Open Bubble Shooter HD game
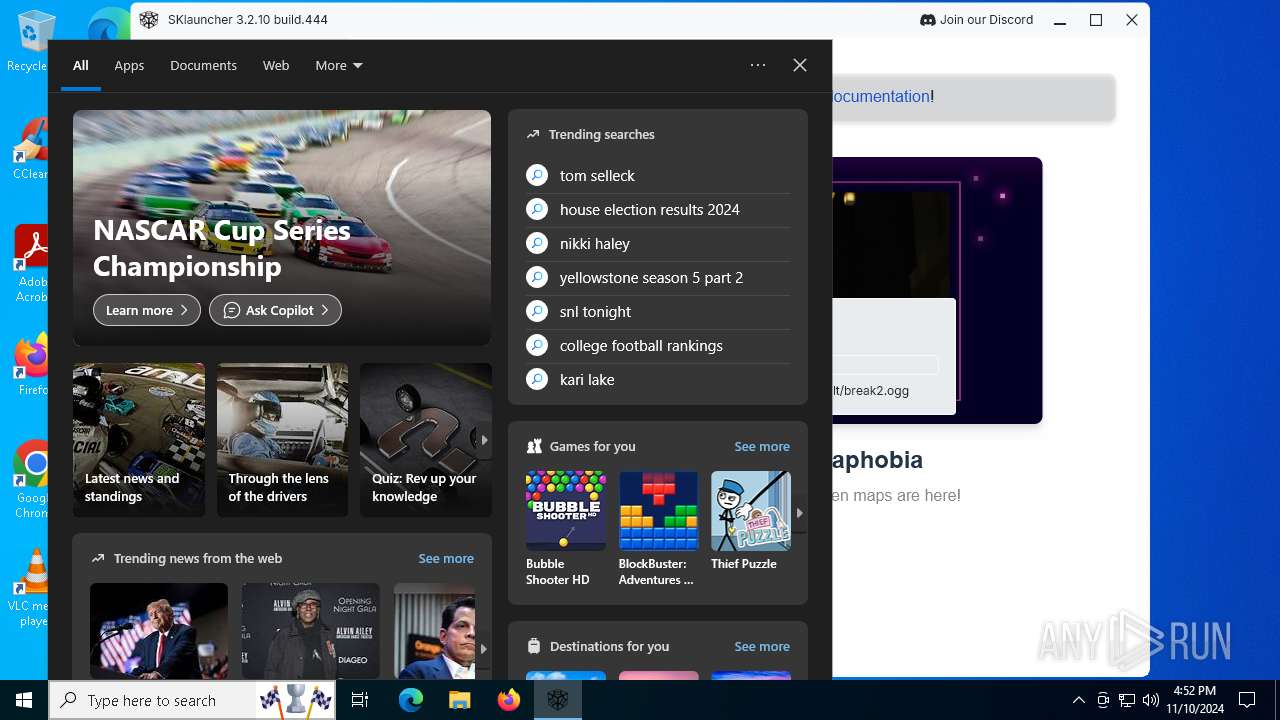The width and height of the screenshot is (1280, 720). click(x=565, y=529)
